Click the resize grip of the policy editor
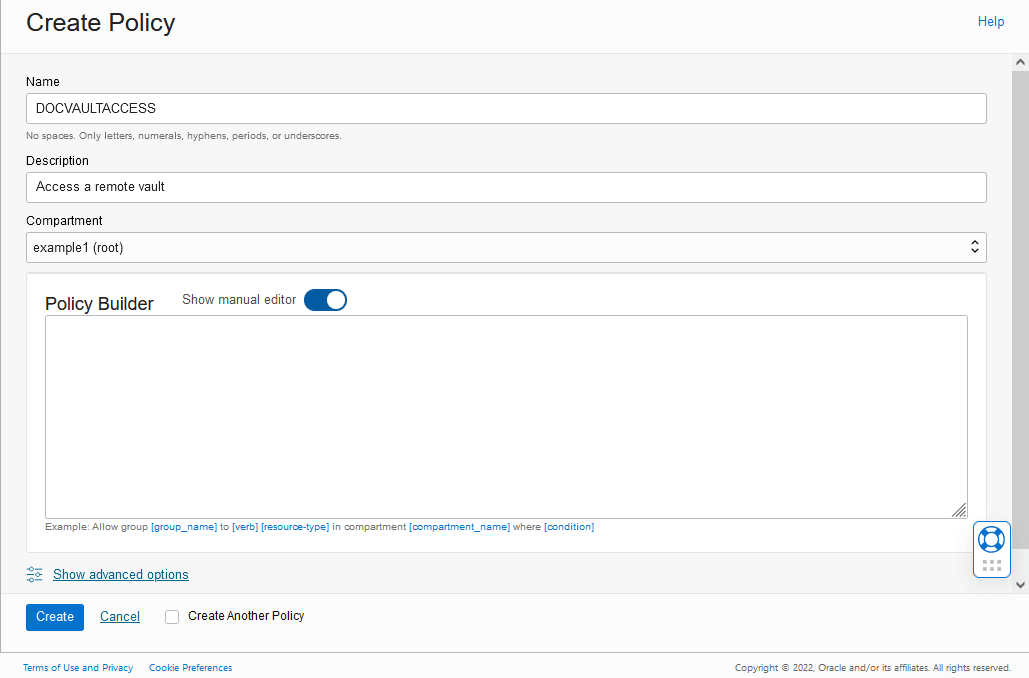Image resolution: width=1029 pixels, height=678 pixels. tap(960, 510)
